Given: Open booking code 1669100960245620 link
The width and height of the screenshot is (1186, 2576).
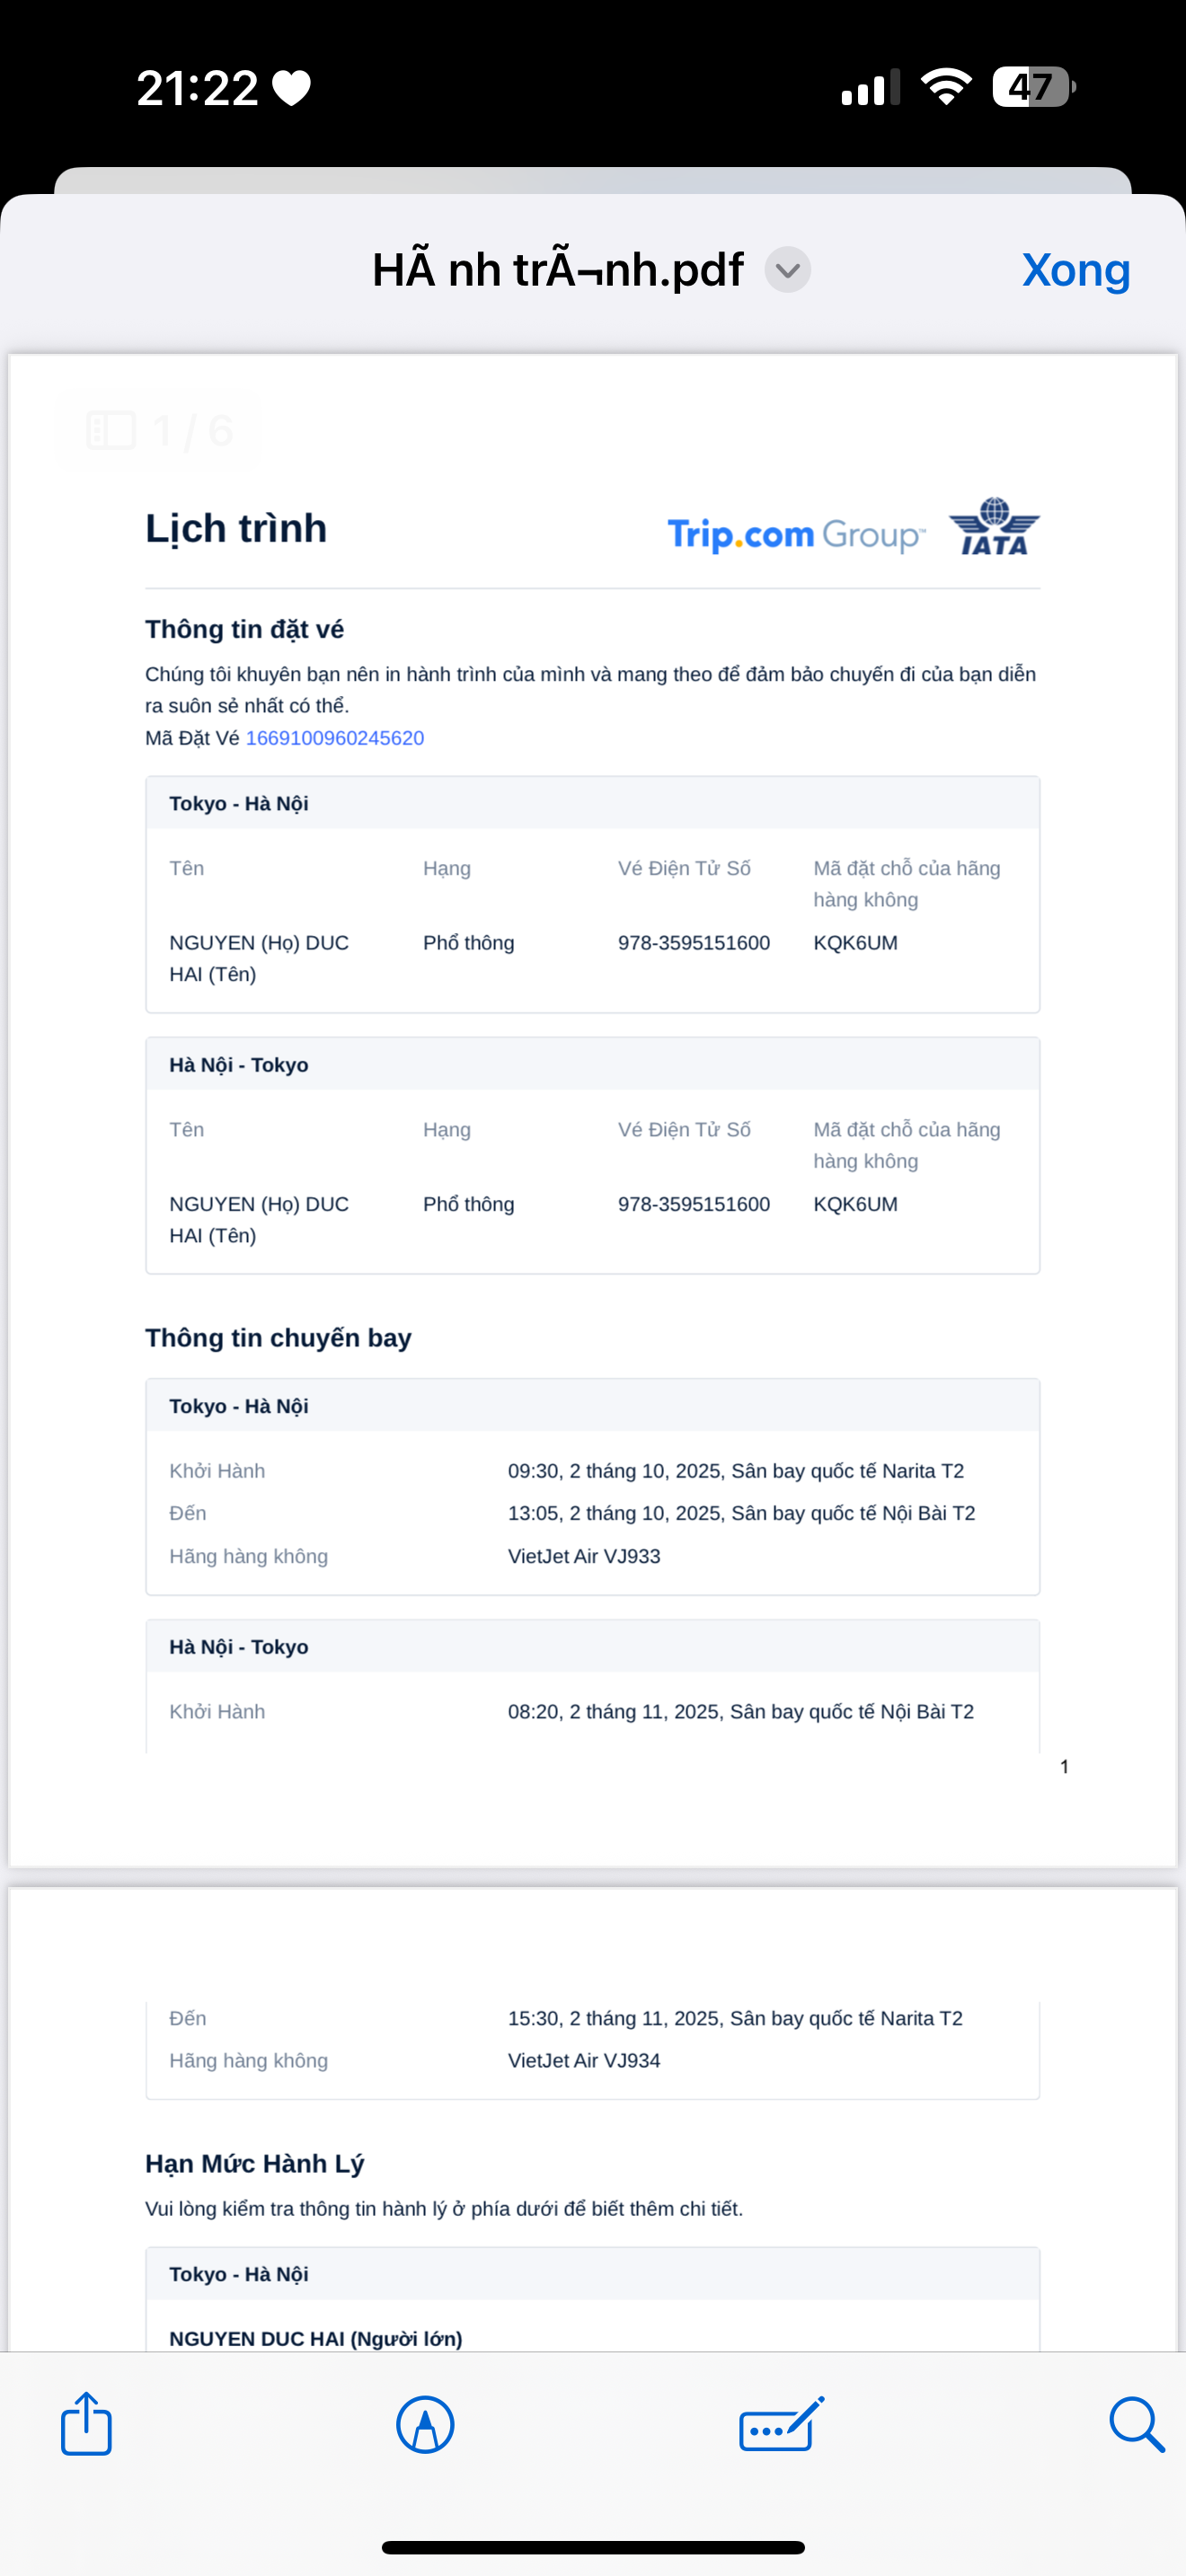Looking at the screenshot, I should tap(335, 738).
